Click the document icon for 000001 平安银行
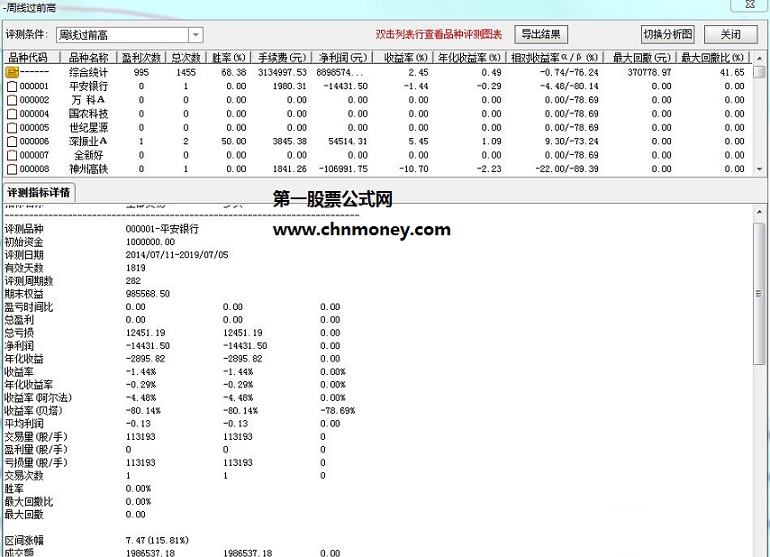 pos(12,86)
